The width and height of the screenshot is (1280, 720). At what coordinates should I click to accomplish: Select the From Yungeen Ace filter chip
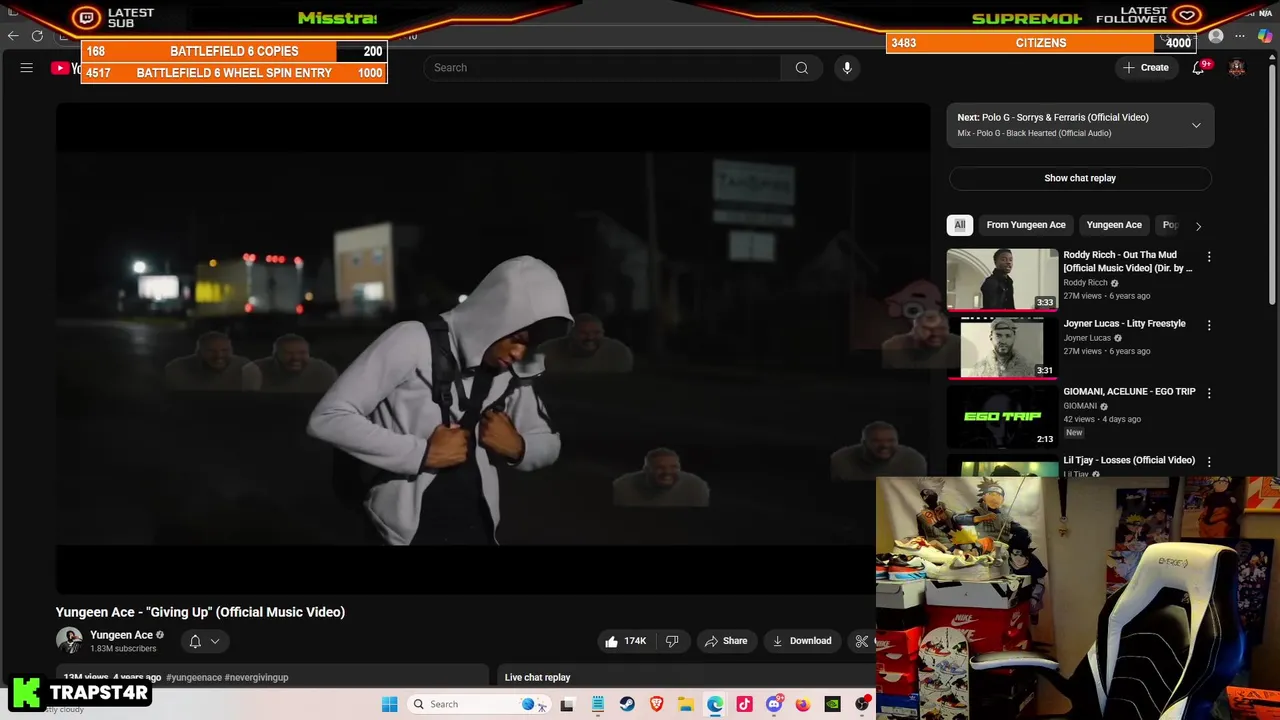1026,225
